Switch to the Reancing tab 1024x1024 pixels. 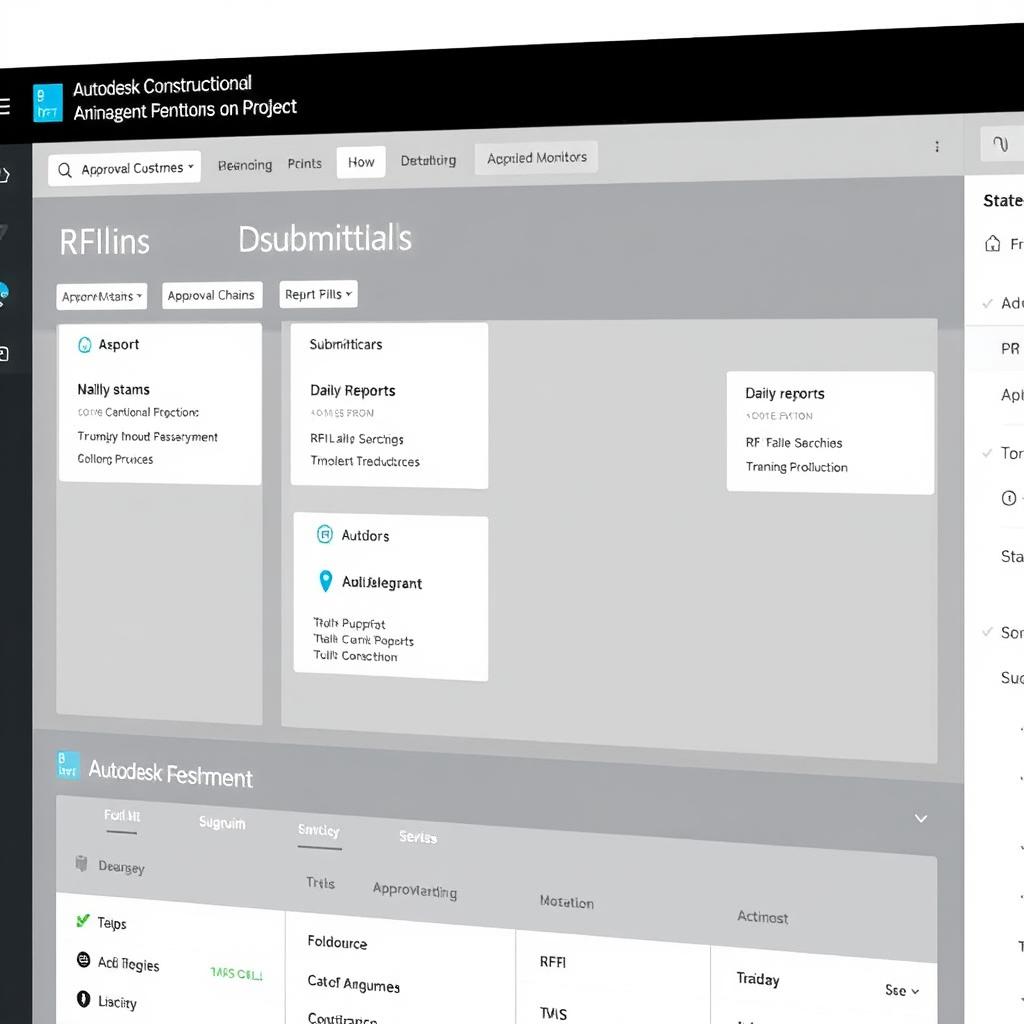[245, 165]
